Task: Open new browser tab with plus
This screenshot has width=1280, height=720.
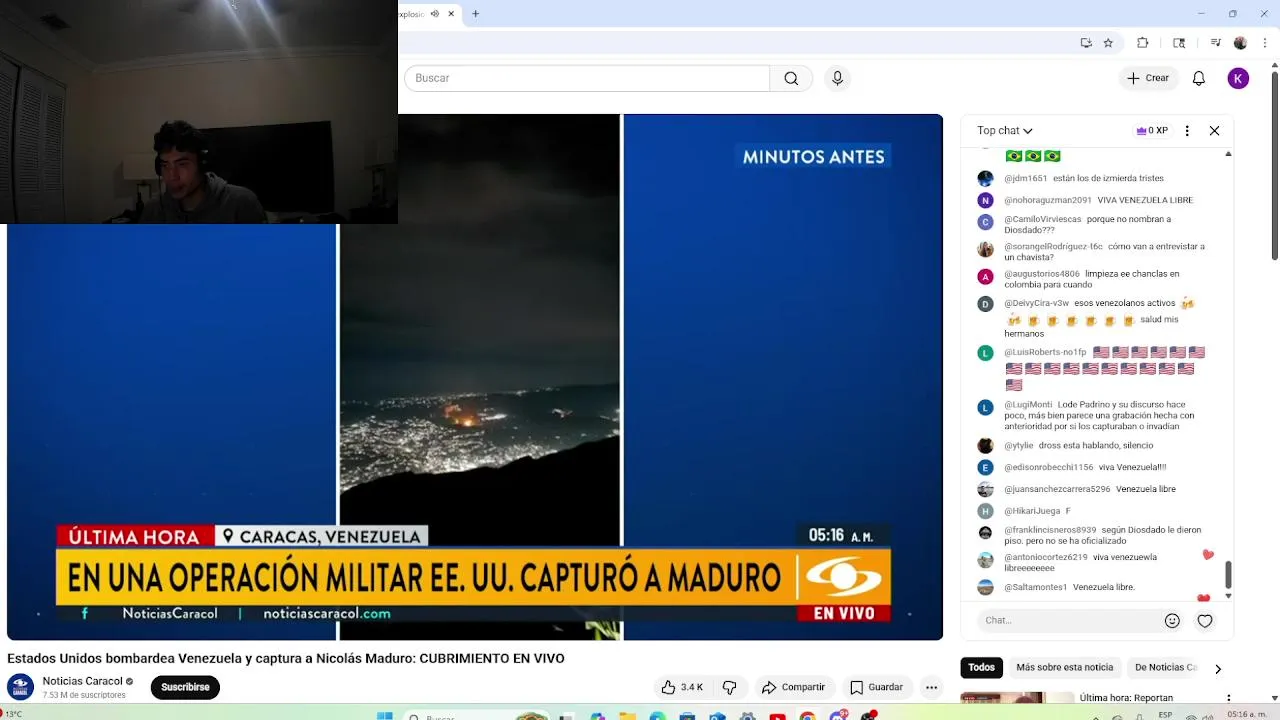Action: click(475, 14)
